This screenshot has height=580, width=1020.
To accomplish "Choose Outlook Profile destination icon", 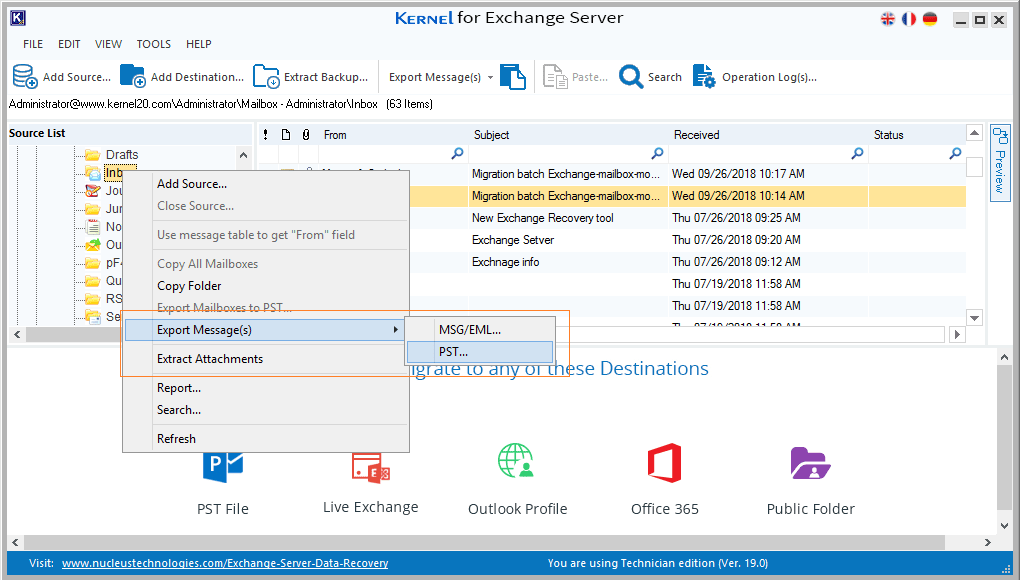I will tap(517, 461).
